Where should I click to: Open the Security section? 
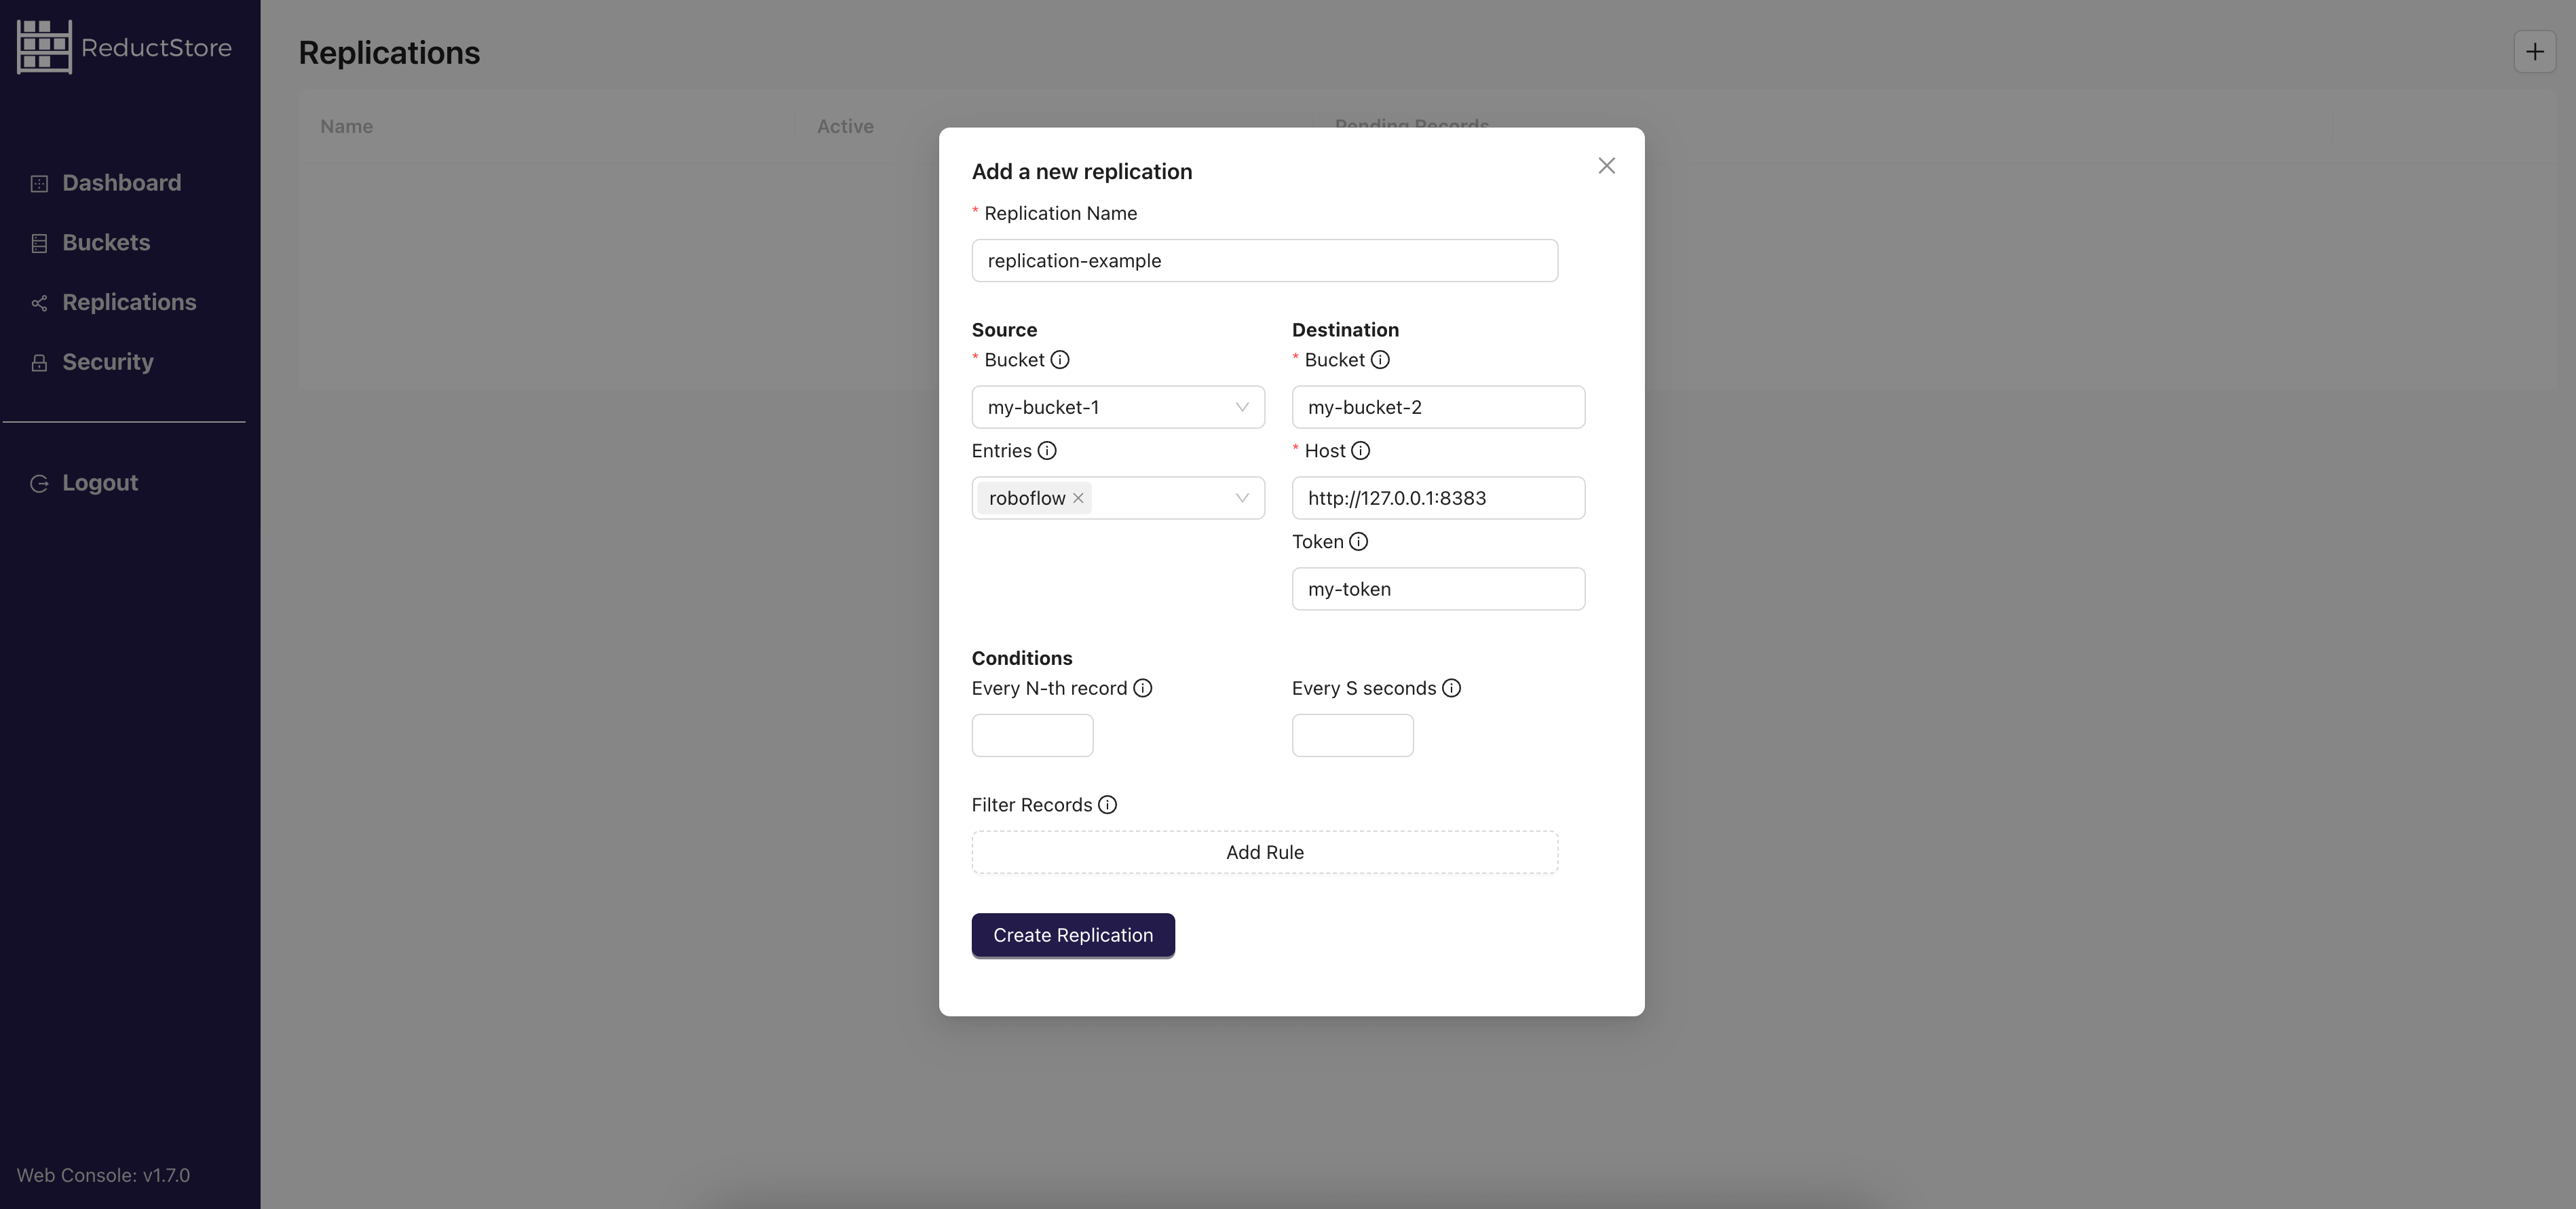(108, 362)
